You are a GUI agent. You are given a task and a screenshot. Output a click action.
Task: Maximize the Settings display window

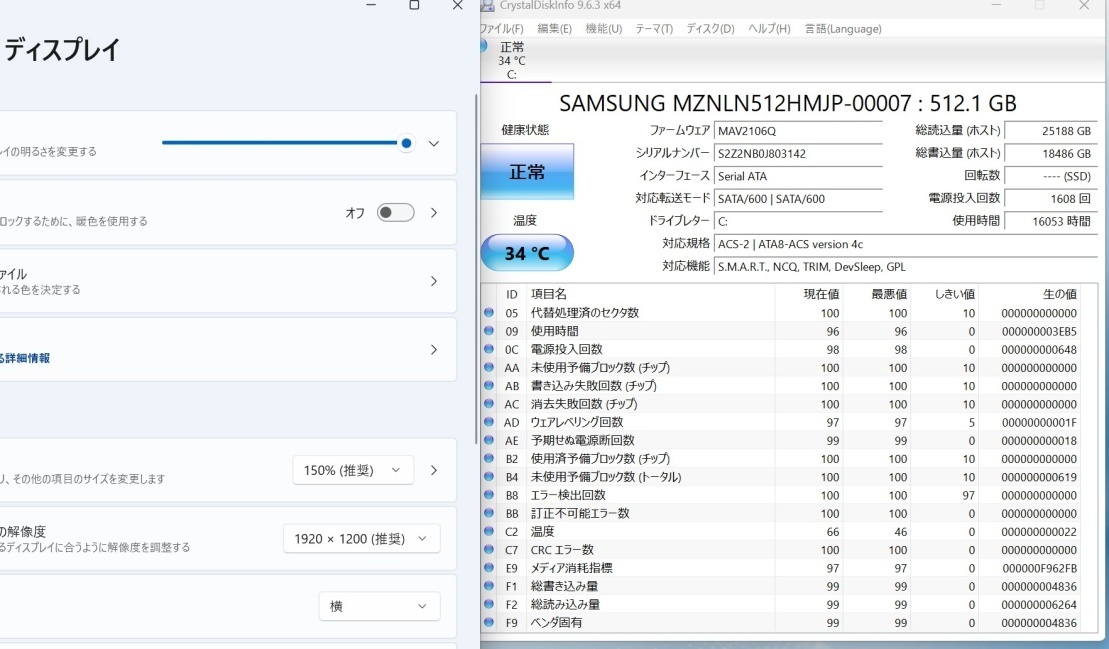coord(414,5)
